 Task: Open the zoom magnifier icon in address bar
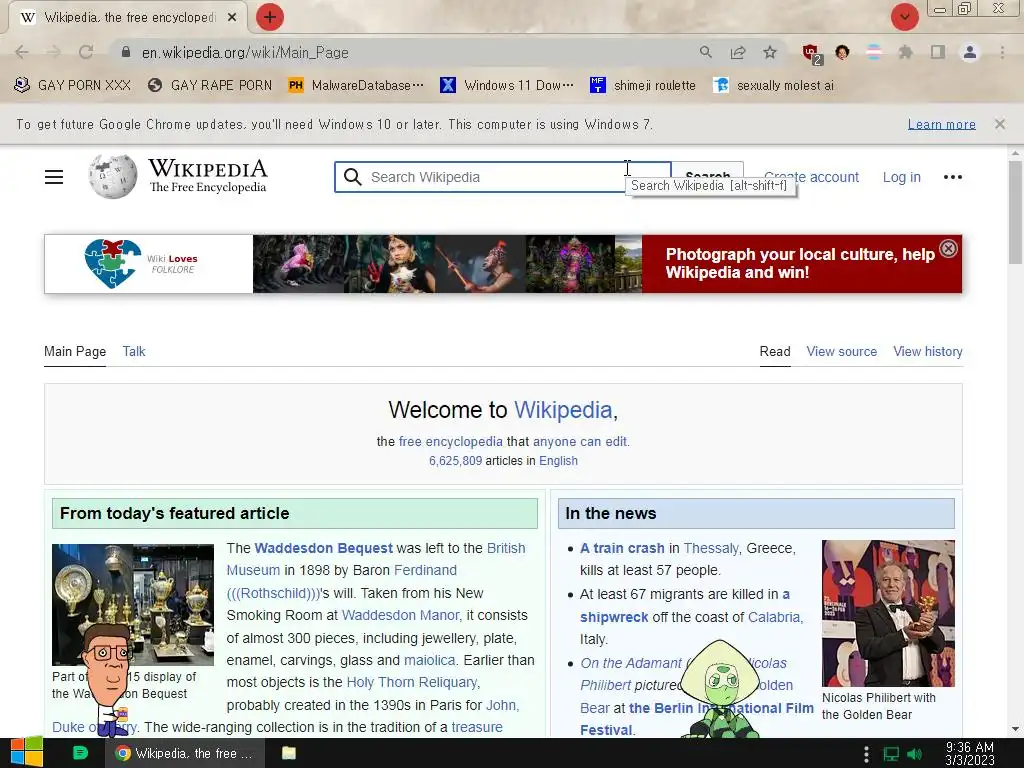(705, 52)
